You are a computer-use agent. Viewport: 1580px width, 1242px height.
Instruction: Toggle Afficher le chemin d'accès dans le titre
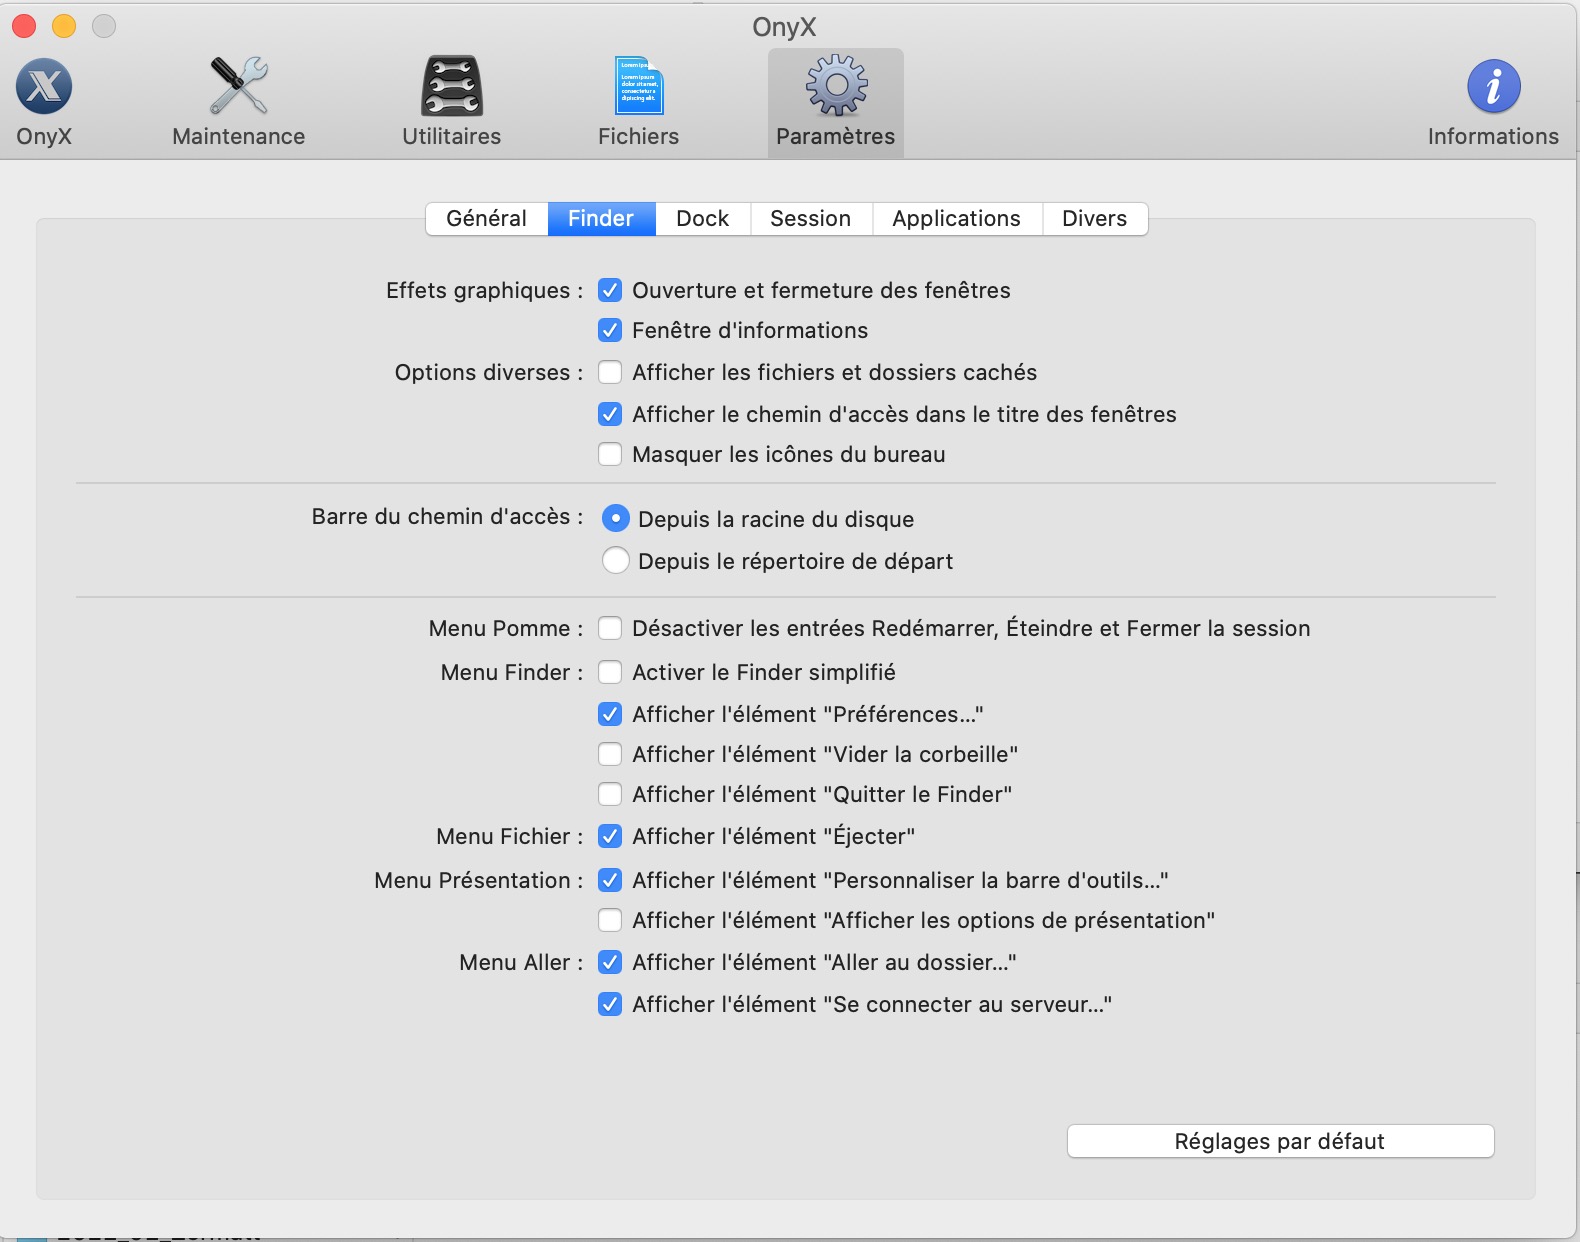point(610,414)
